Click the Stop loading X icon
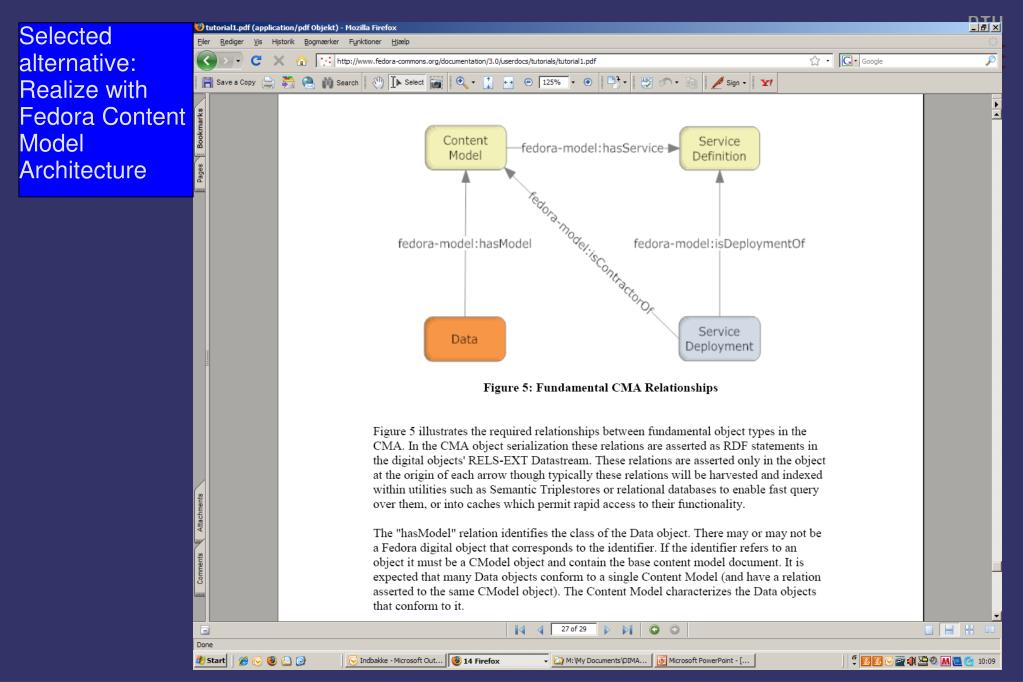The image size is (1023, 682). (x=279, y=61)
